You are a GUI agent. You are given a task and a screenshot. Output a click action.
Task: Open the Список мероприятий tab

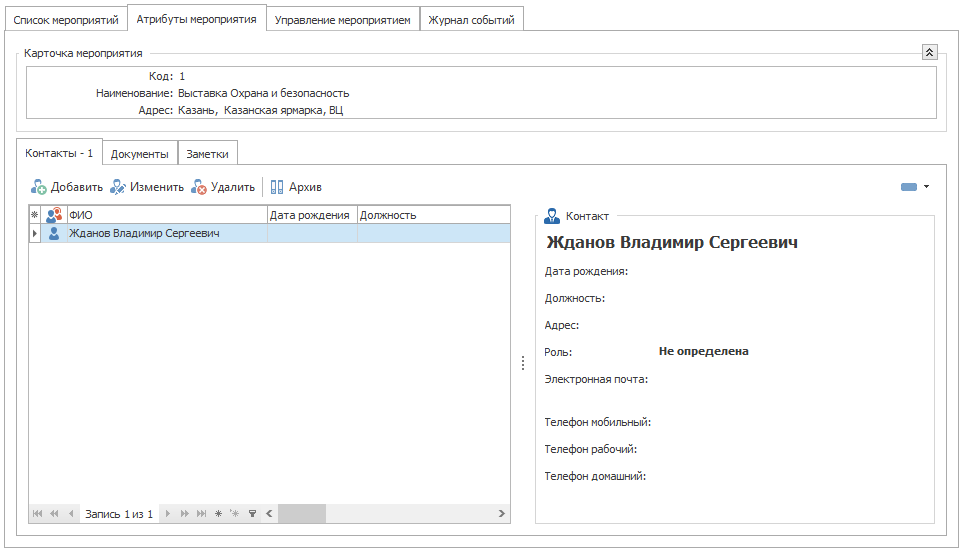[x=66, y=20]
